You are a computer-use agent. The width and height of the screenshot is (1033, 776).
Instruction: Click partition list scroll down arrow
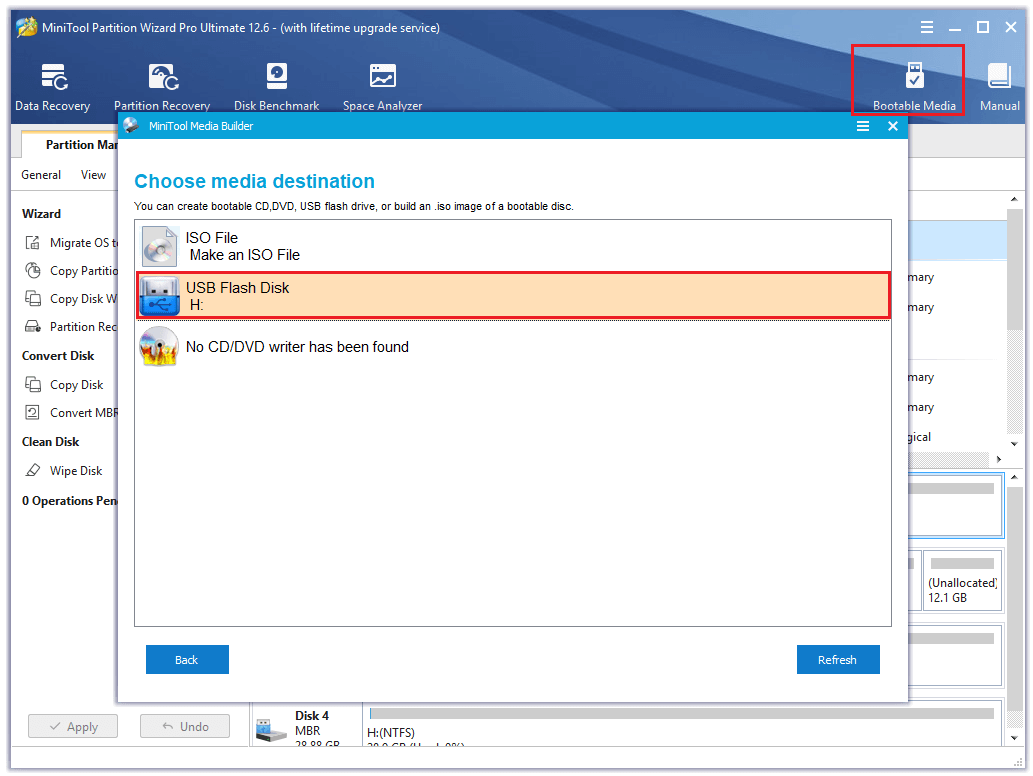(1015, 443)
